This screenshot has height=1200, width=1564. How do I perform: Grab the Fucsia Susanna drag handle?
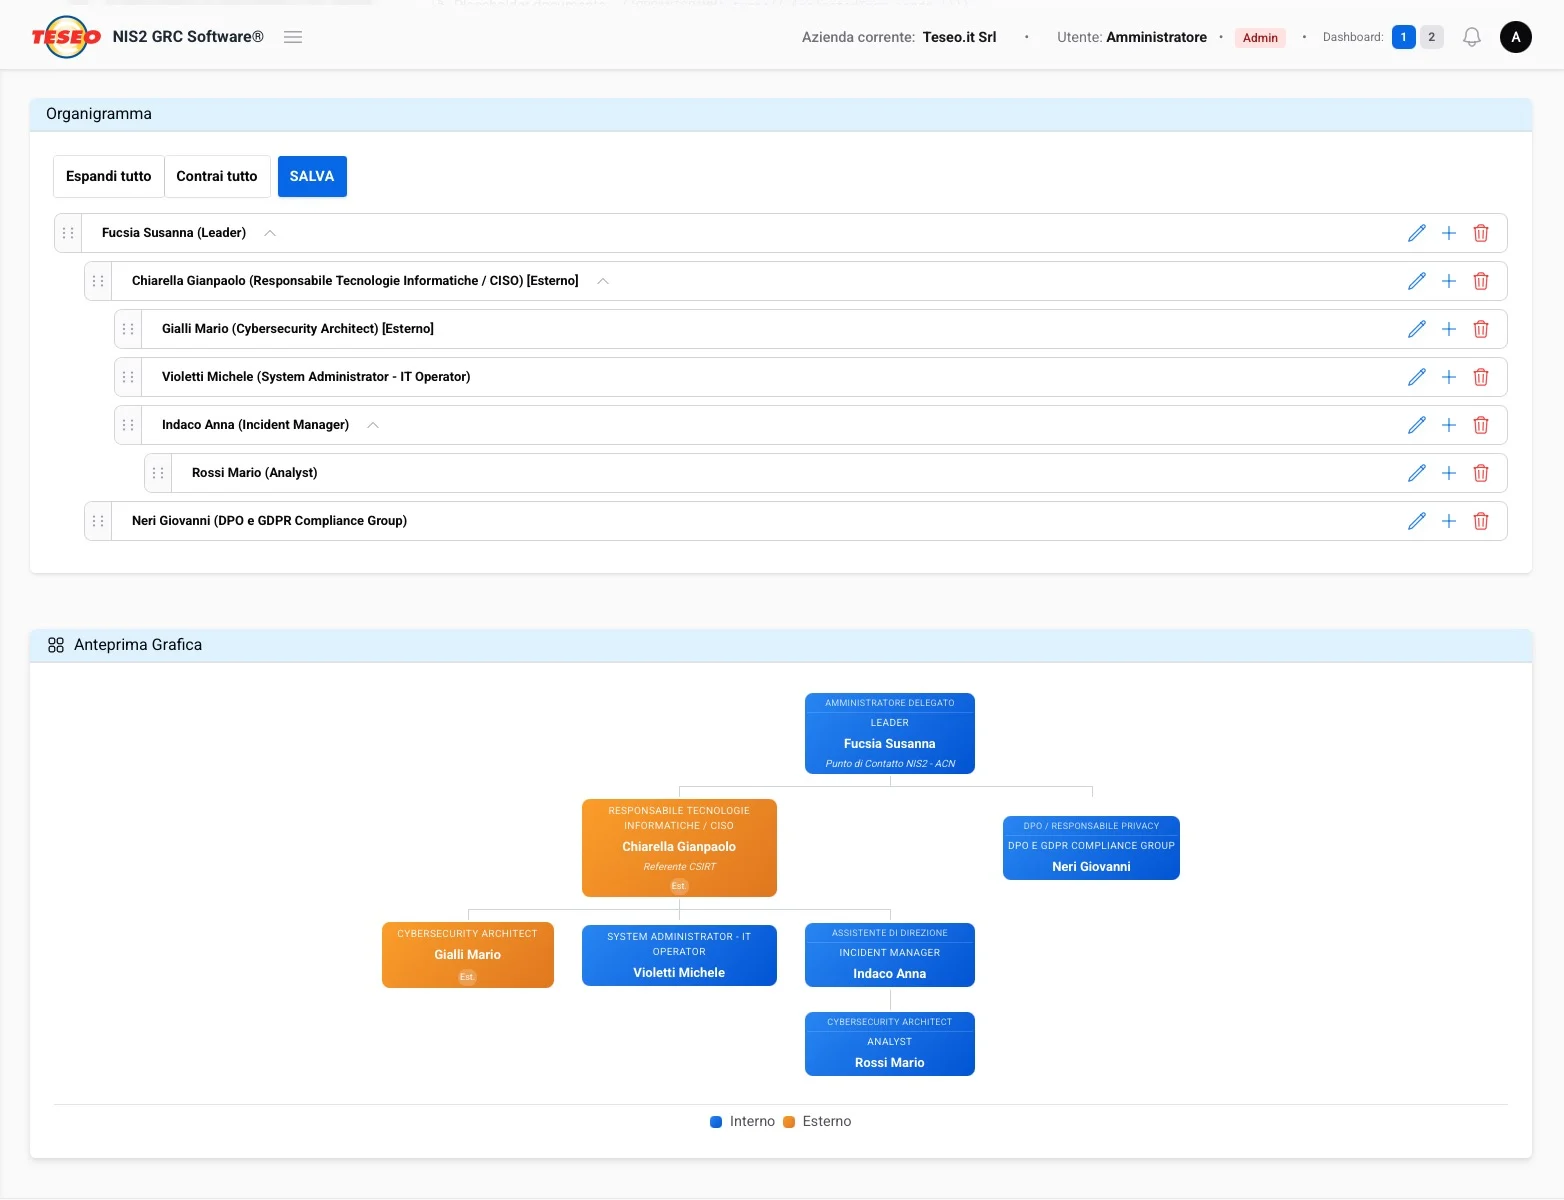tap(68, 233)
